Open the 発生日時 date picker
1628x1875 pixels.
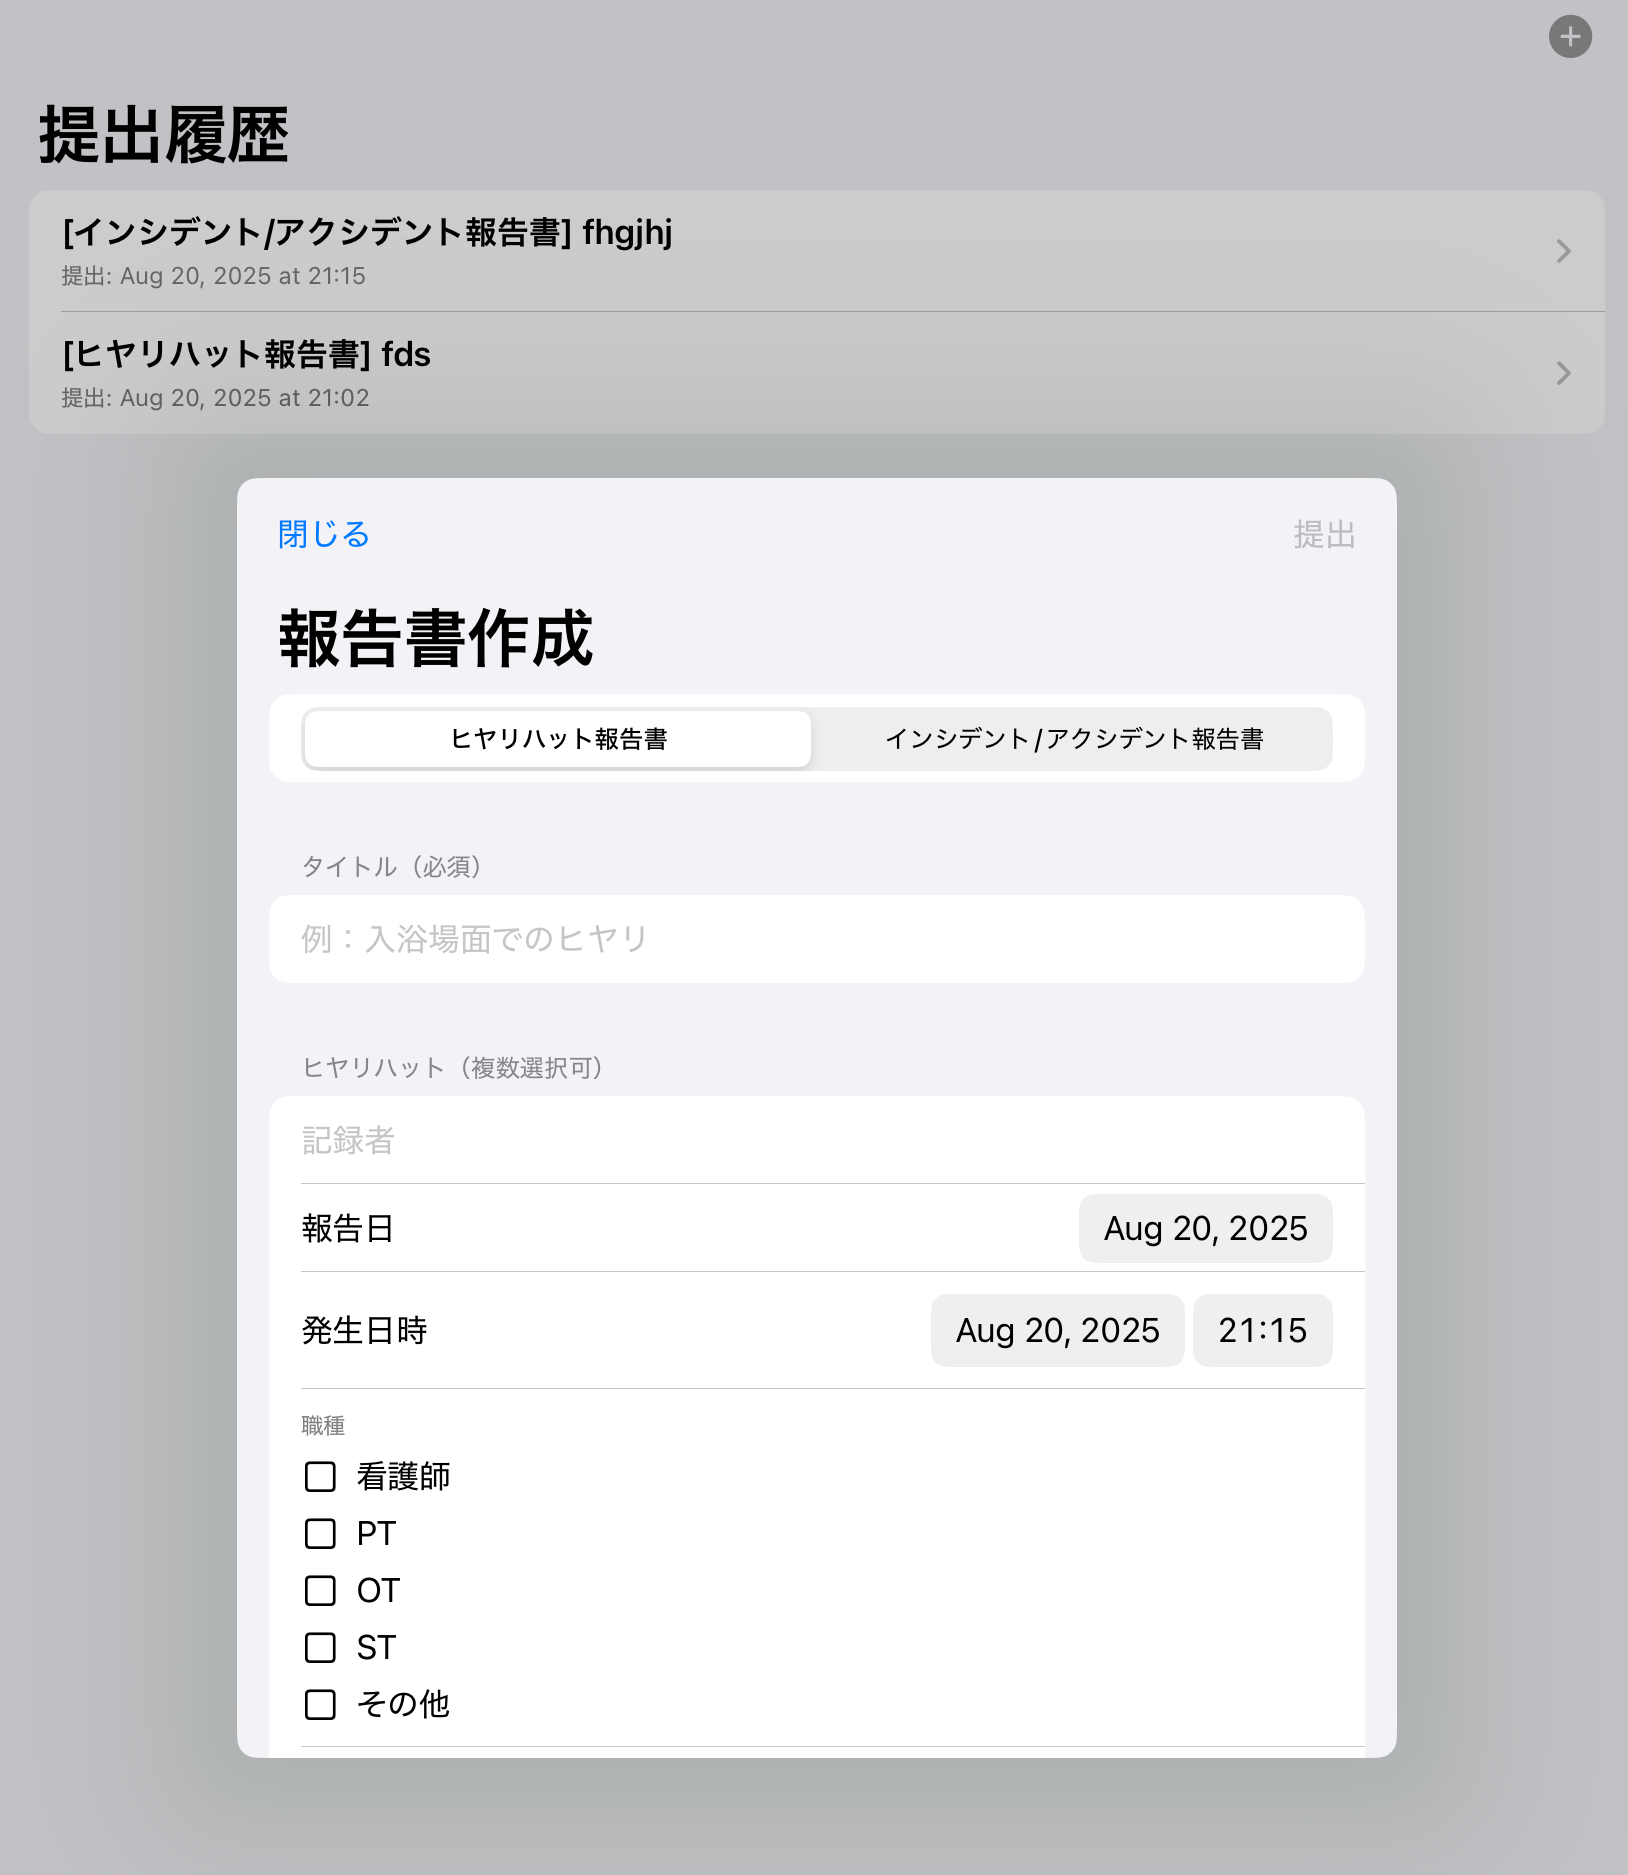click(x=1057, y=1331)
